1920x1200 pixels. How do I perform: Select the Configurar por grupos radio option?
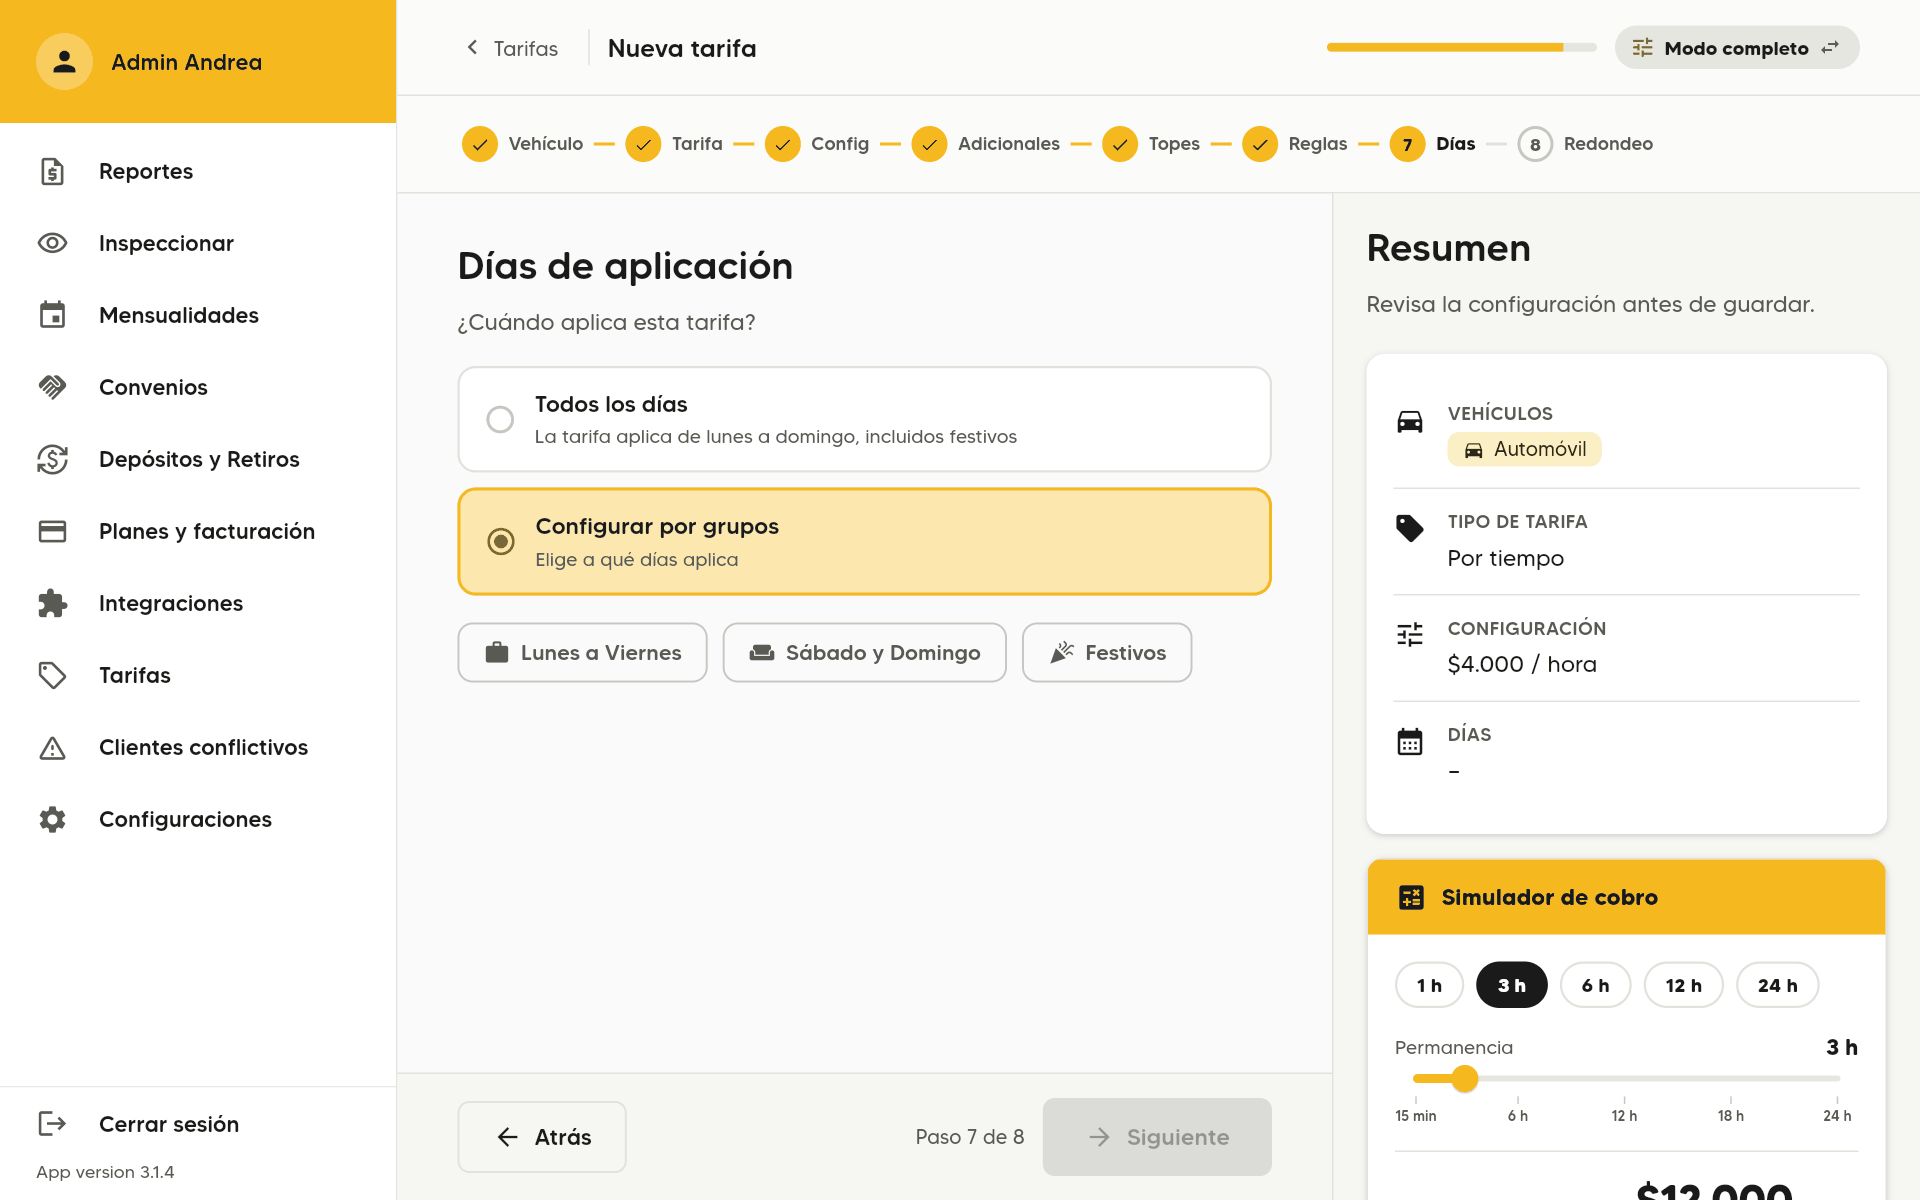864,541
